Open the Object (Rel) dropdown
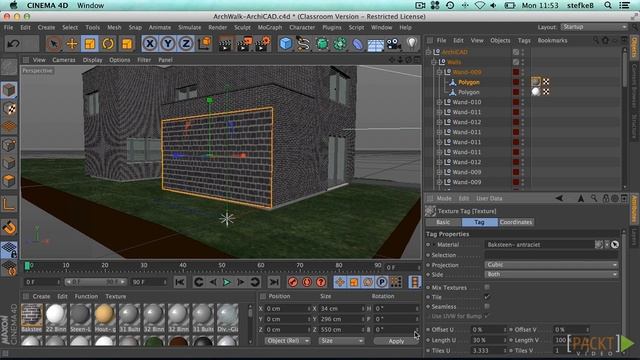 point(287,340)
